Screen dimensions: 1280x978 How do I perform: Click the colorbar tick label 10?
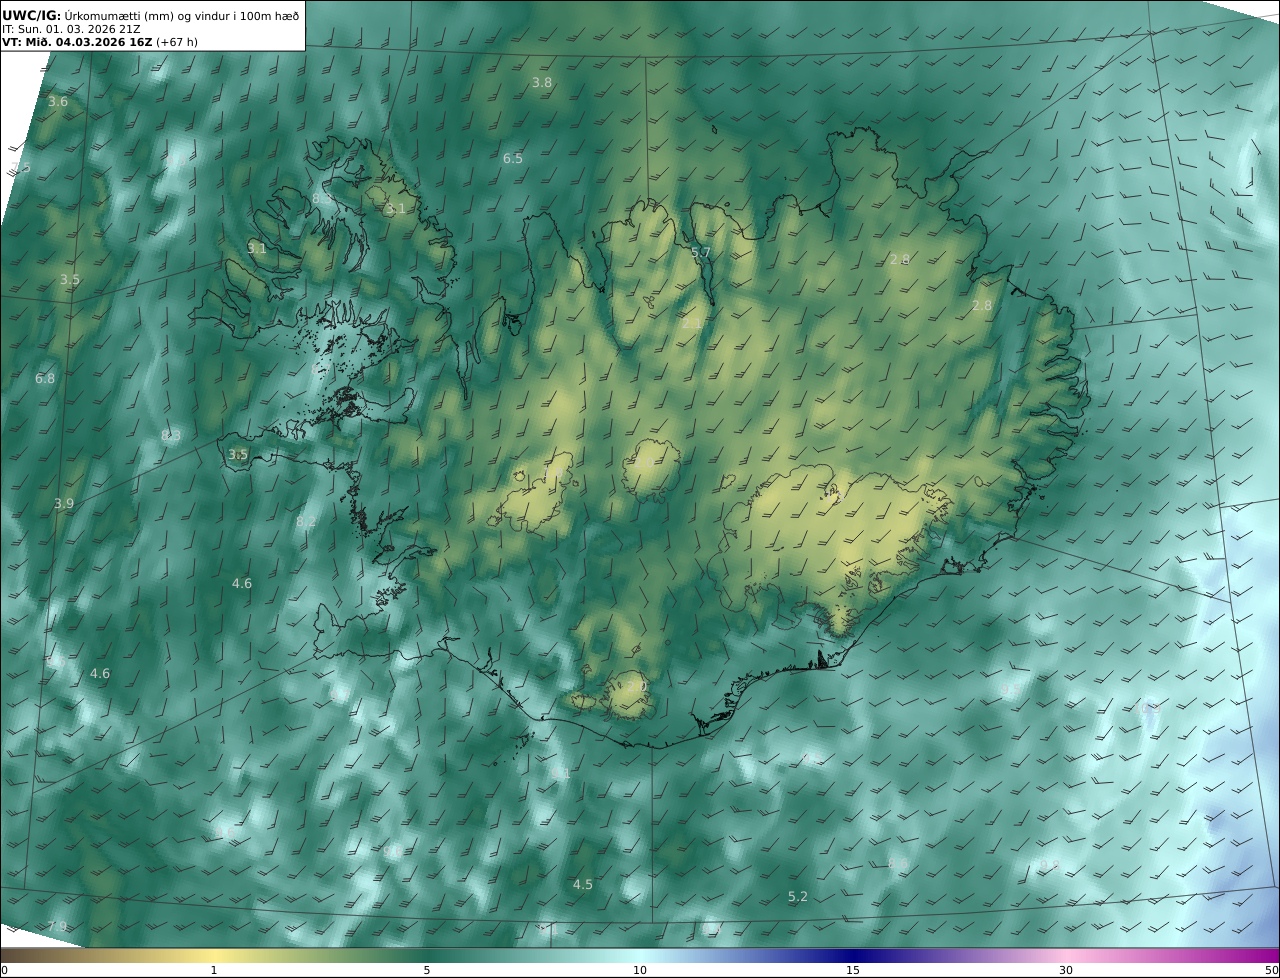640,970
